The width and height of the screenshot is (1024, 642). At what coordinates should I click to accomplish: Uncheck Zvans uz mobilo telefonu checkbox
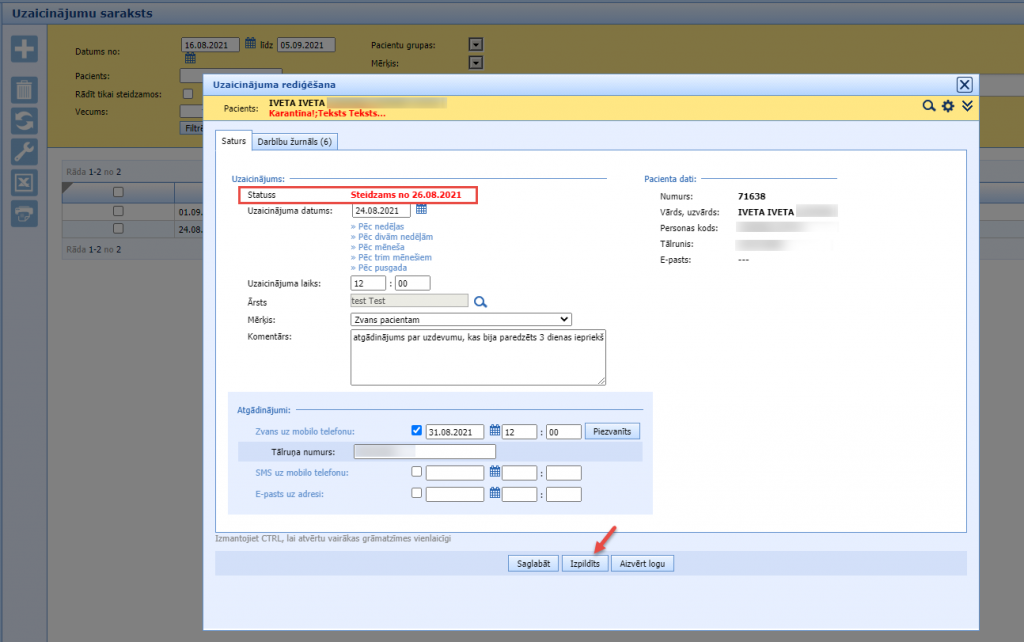coord(417,431)
